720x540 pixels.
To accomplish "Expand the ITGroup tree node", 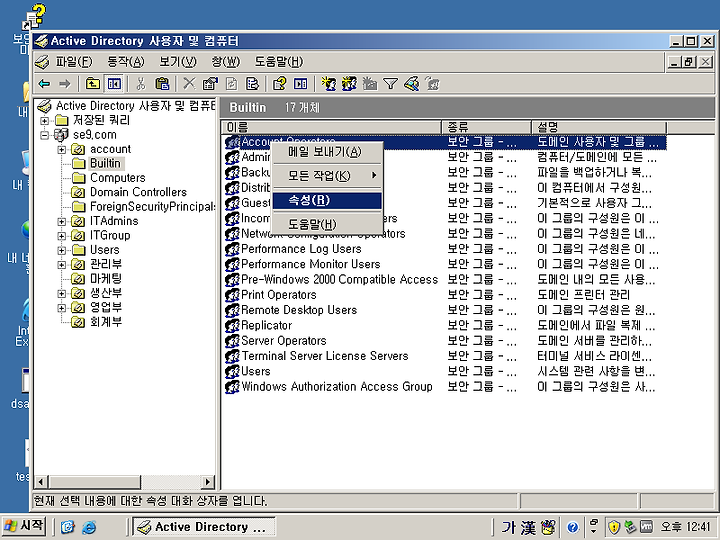I will [x=62, y=236].
